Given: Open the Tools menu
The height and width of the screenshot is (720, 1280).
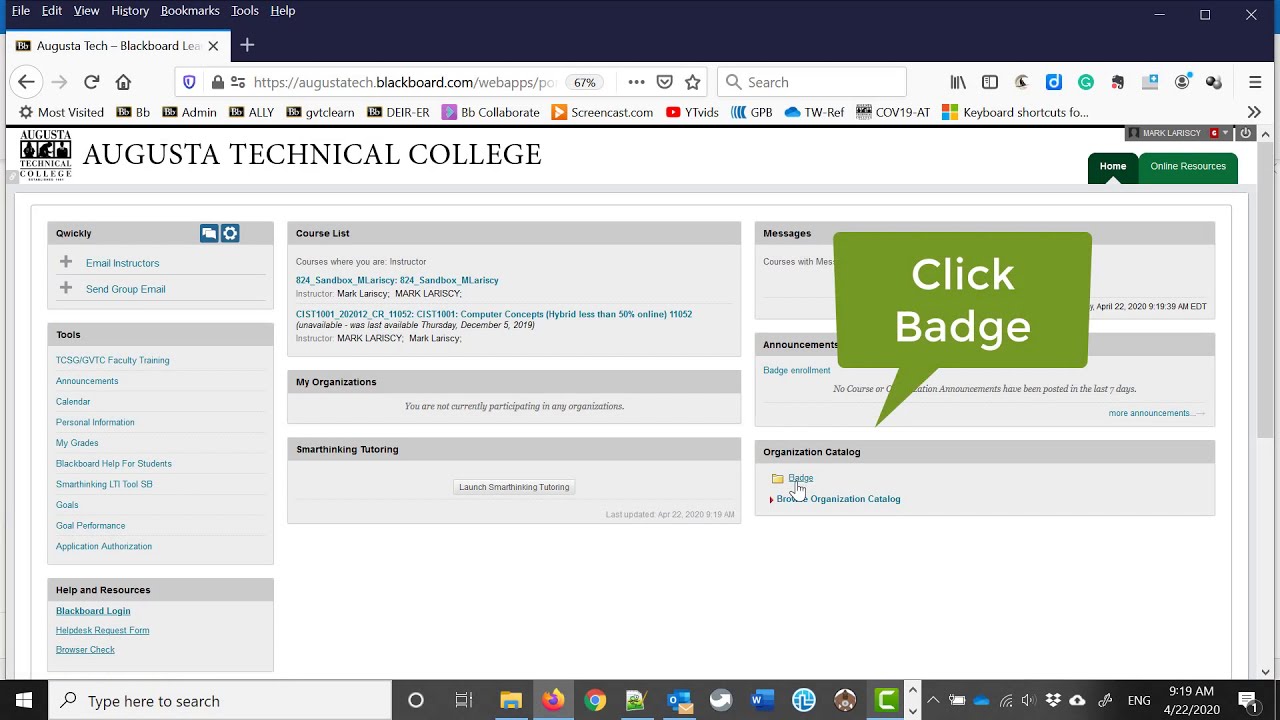Looking at the screenshot, I should tap(245, 10).
